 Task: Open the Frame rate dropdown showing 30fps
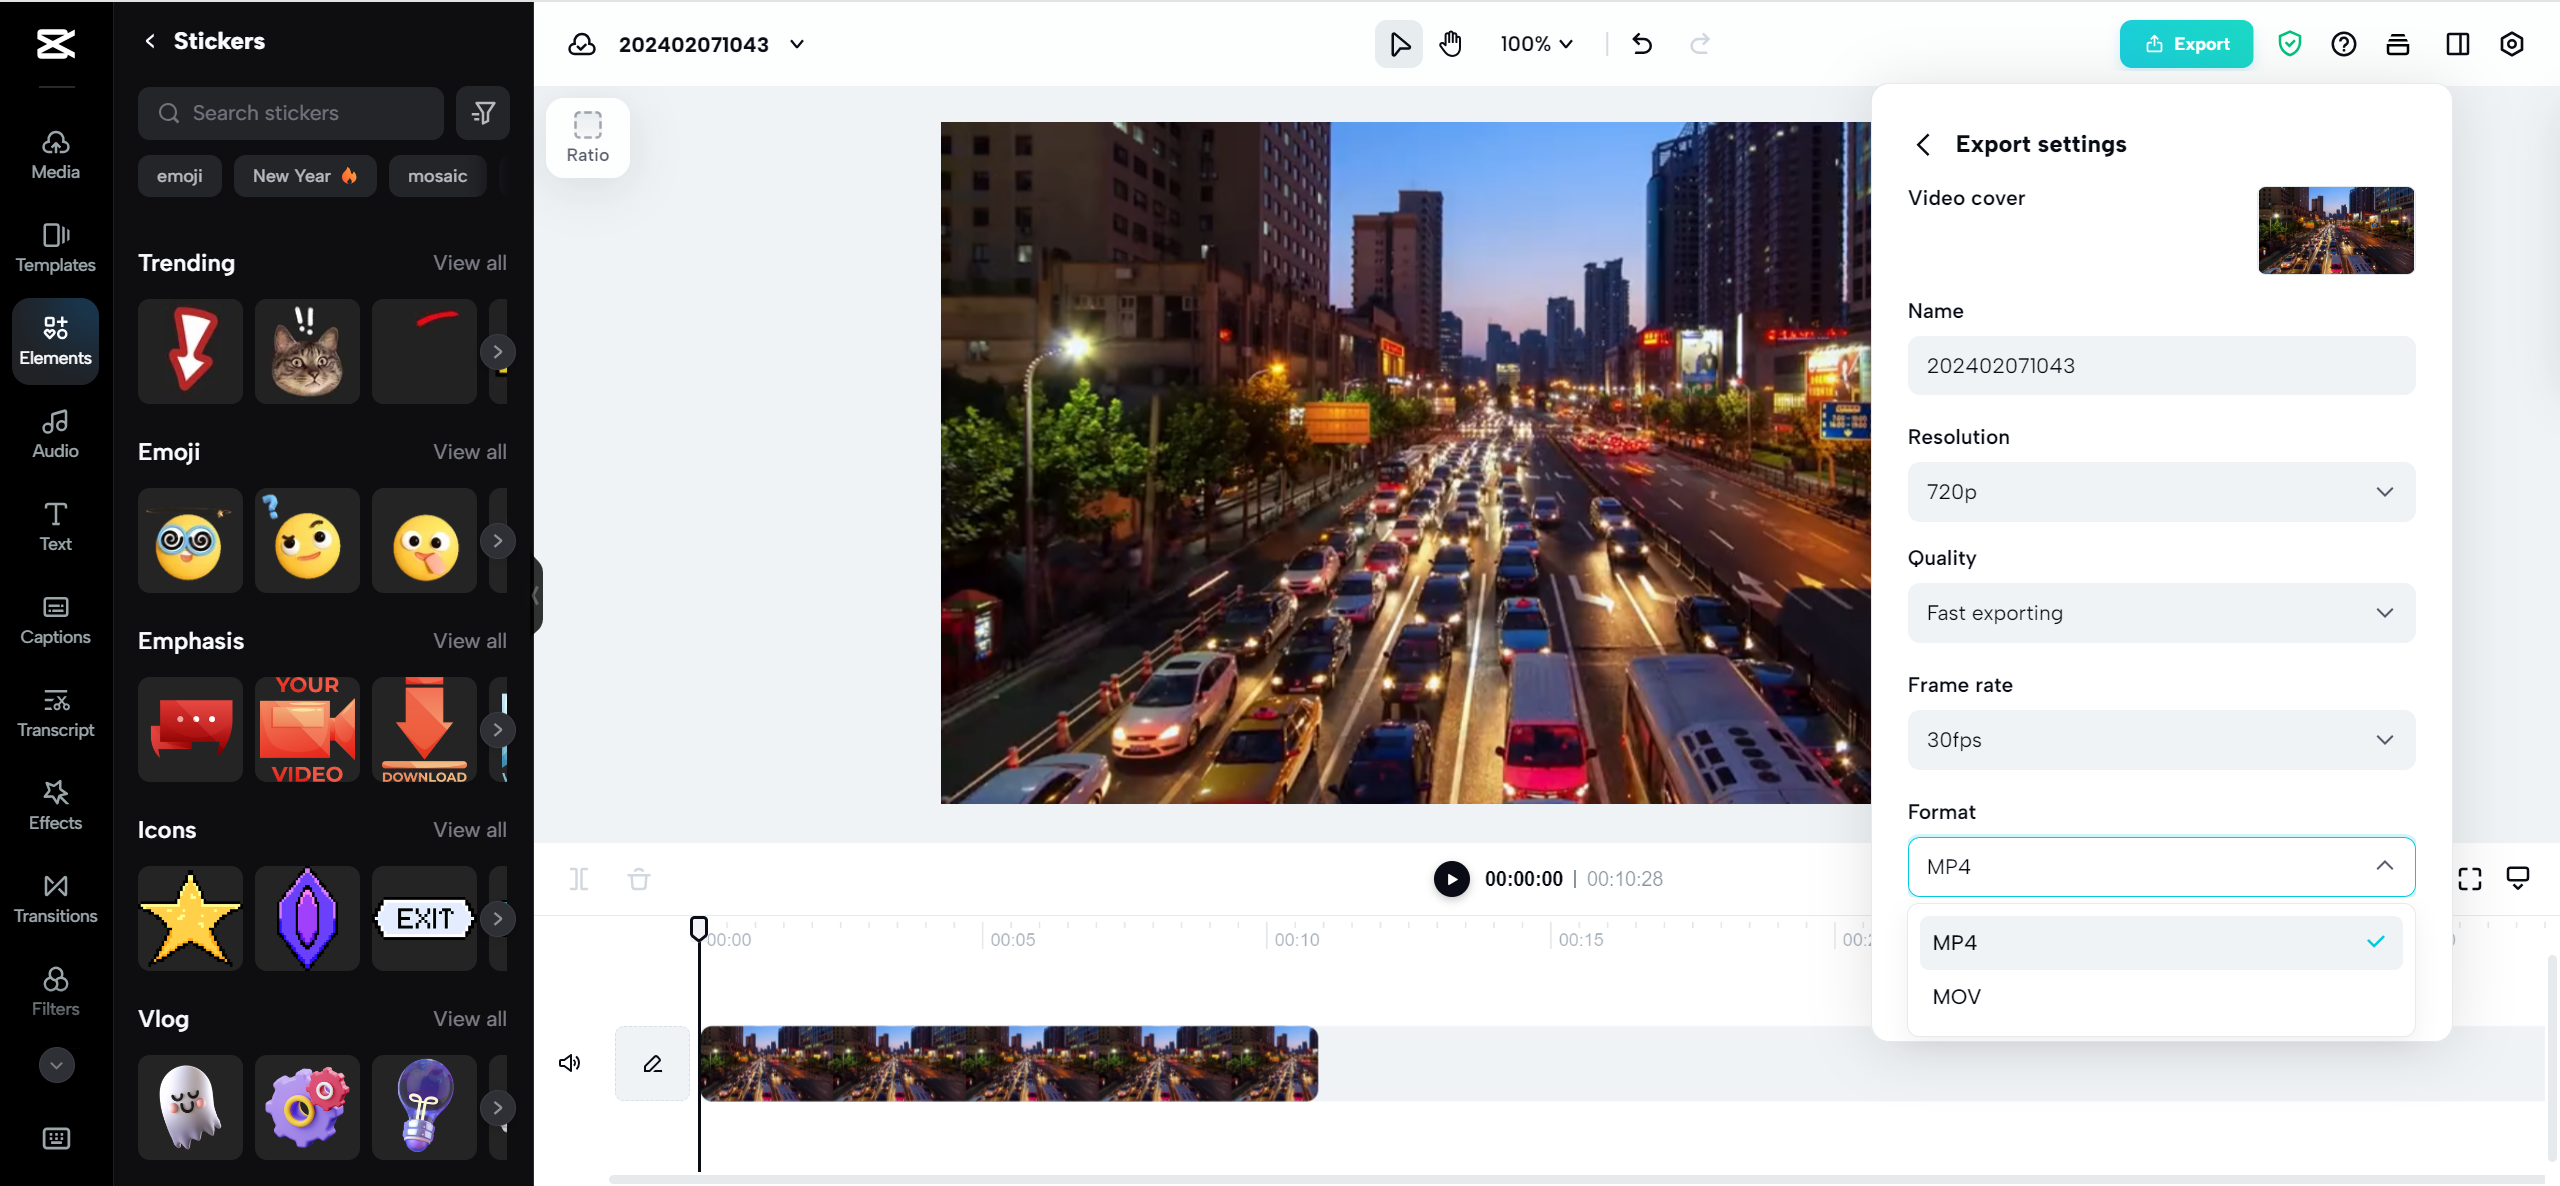[x=2160, y=740]
